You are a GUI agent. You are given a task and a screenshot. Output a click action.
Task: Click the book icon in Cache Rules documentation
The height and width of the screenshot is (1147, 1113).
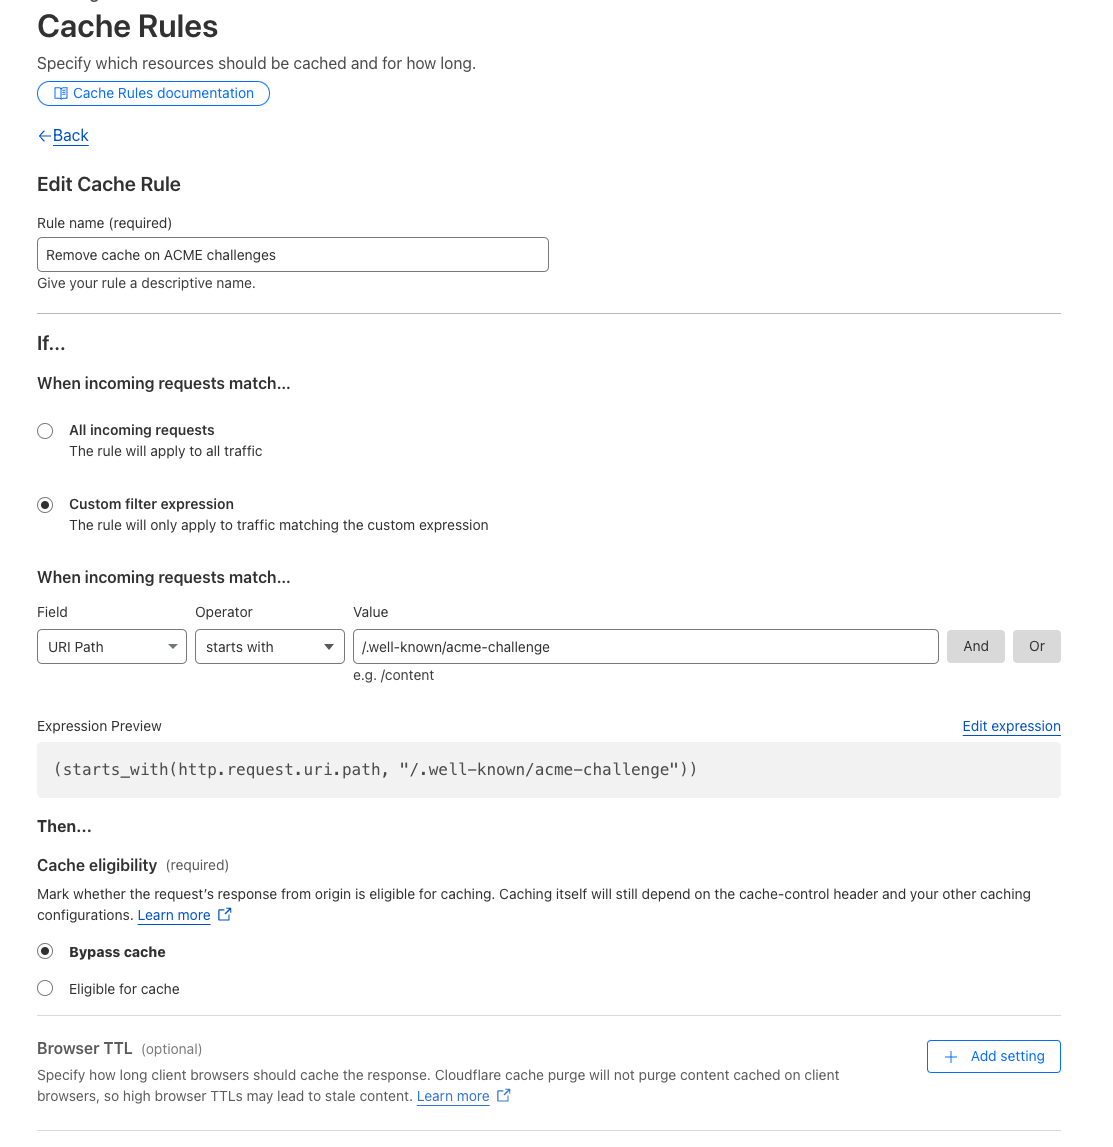(61, 93)
